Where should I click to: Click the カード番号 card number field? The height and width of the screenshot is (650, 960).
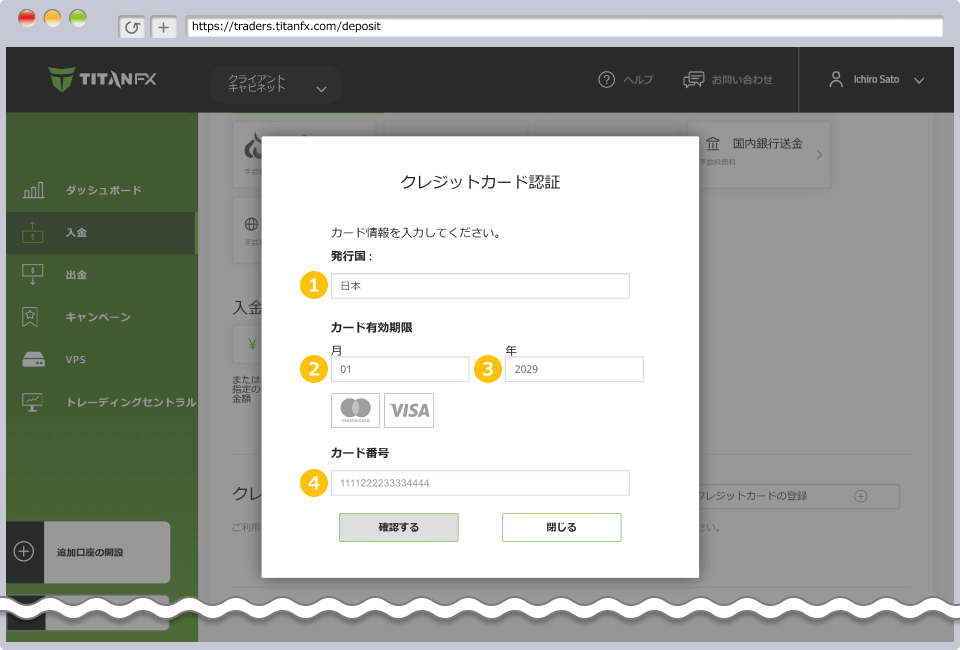[480, 482]
